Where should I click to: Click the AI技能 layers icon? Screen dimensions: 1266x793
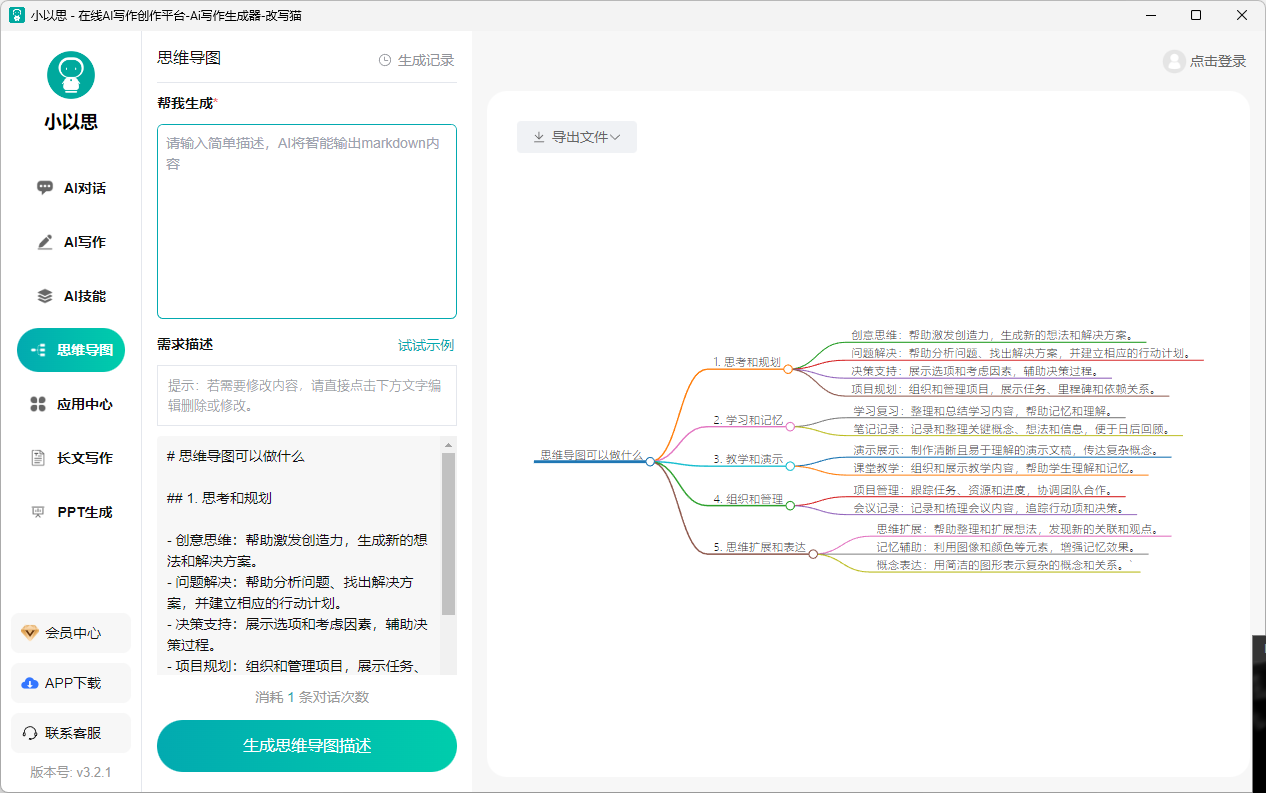[x=45, y=296]
